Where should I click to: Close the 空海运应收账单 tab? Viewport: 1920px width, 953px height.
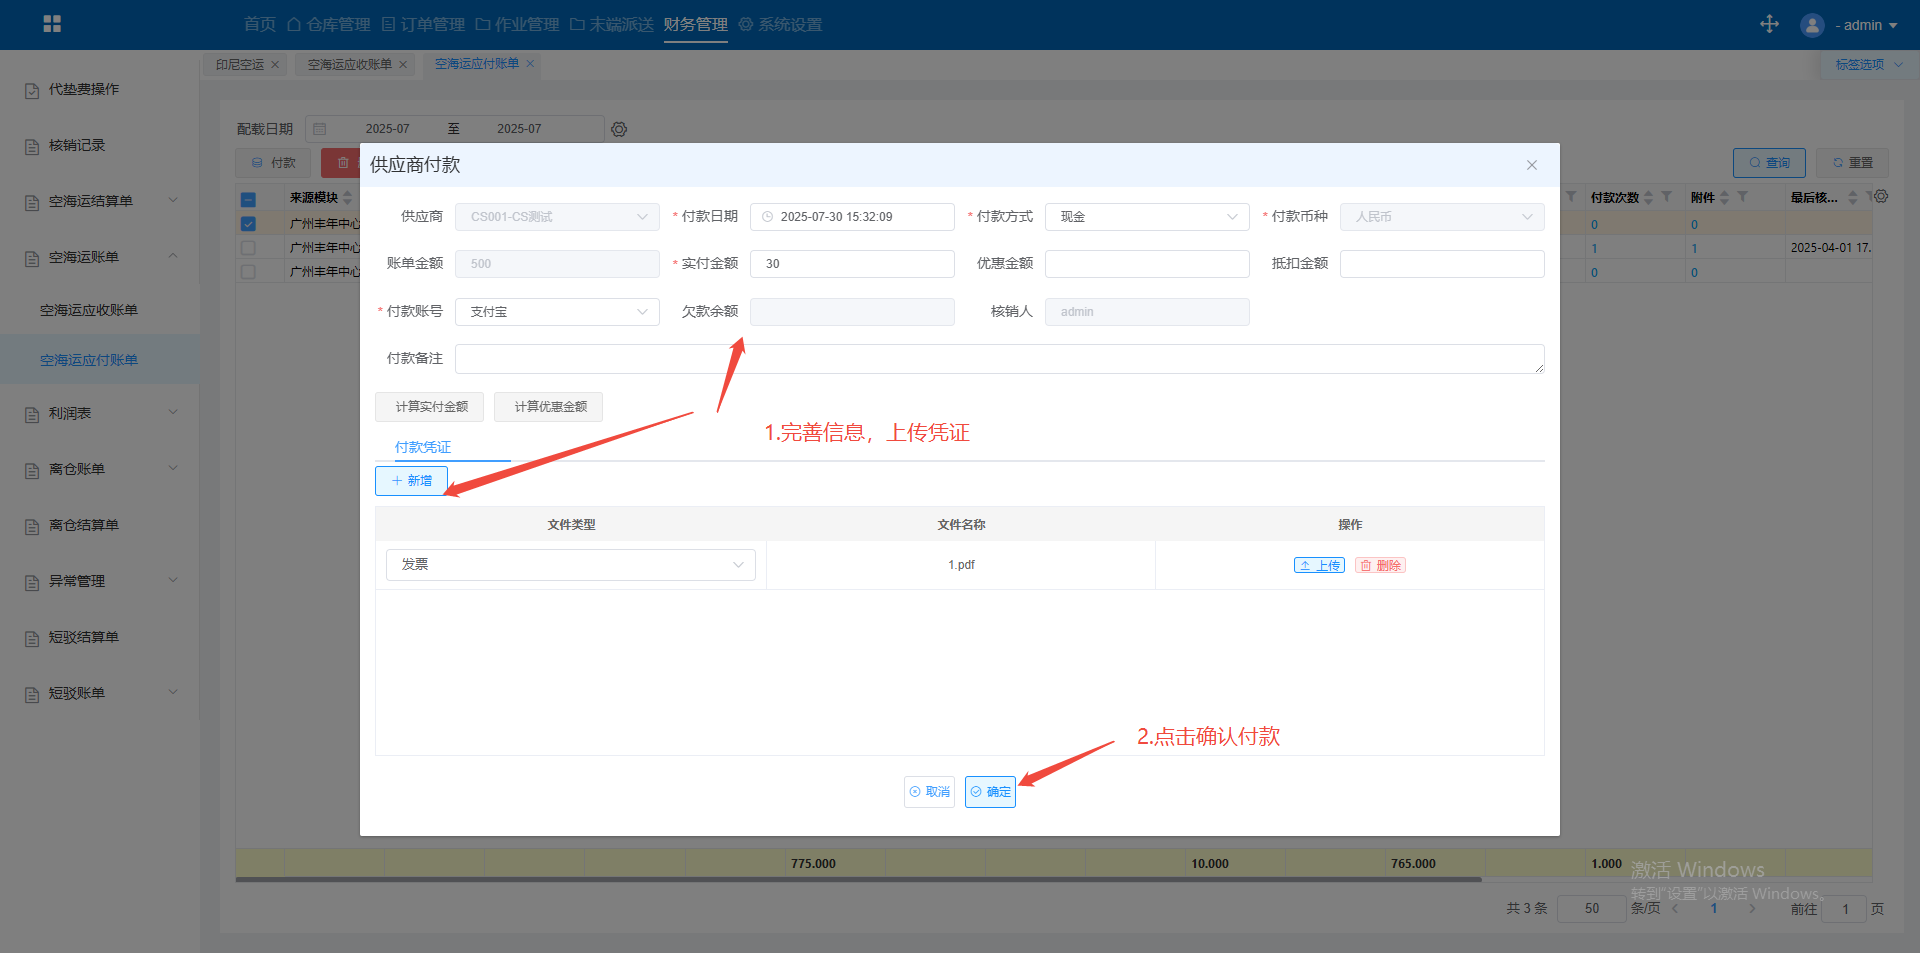403,65
